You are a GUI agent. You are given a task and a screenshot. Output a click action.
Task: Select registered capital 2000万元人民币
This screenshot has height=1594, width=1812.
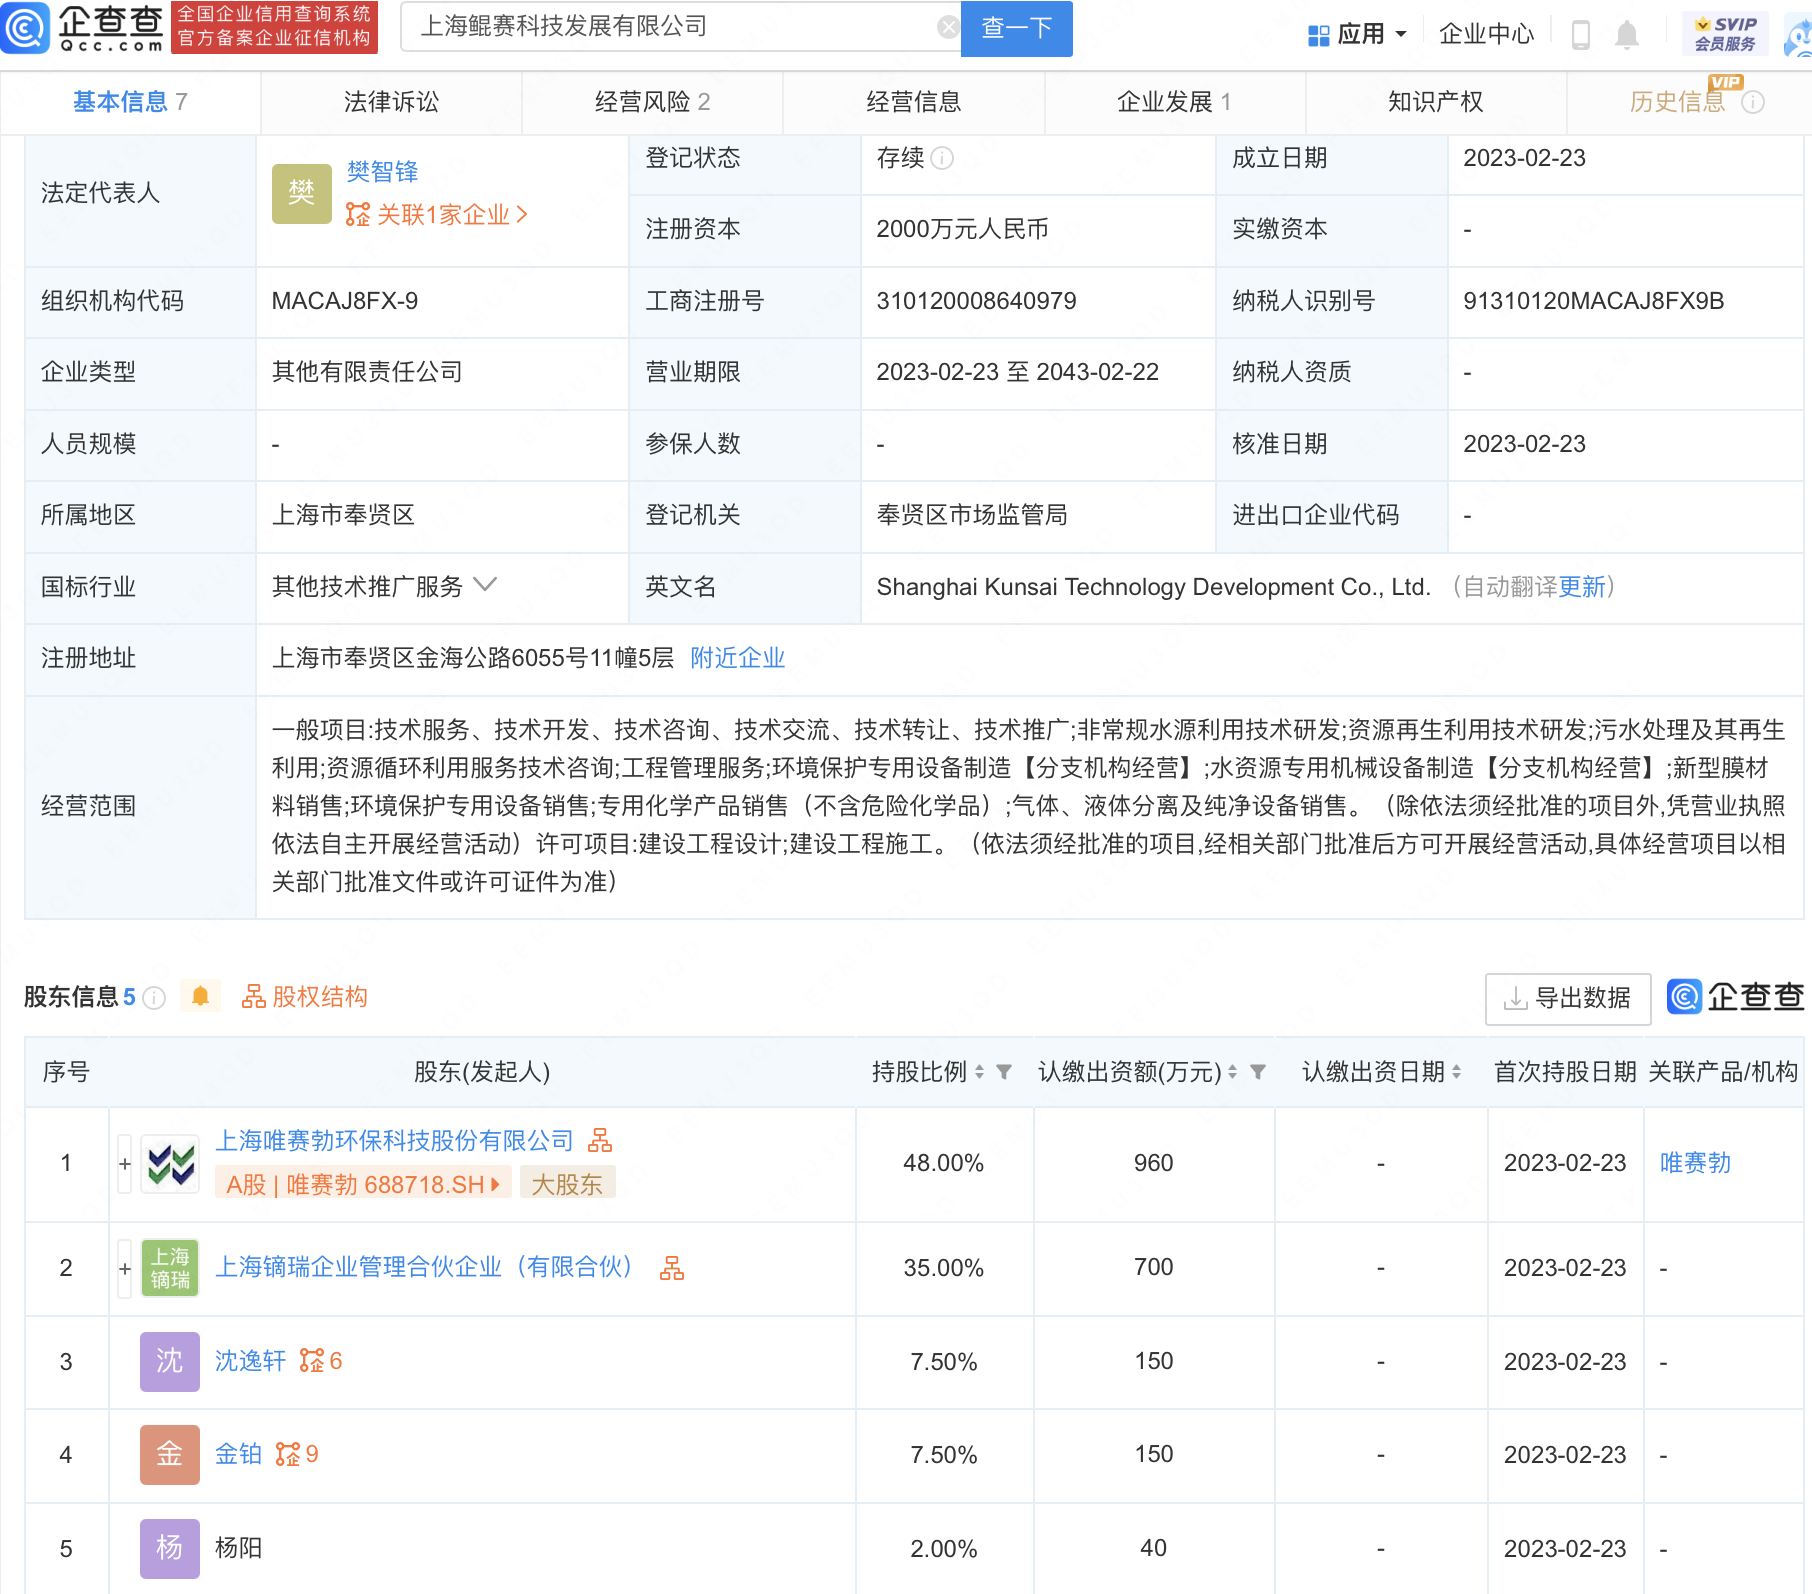click(962, 229)
